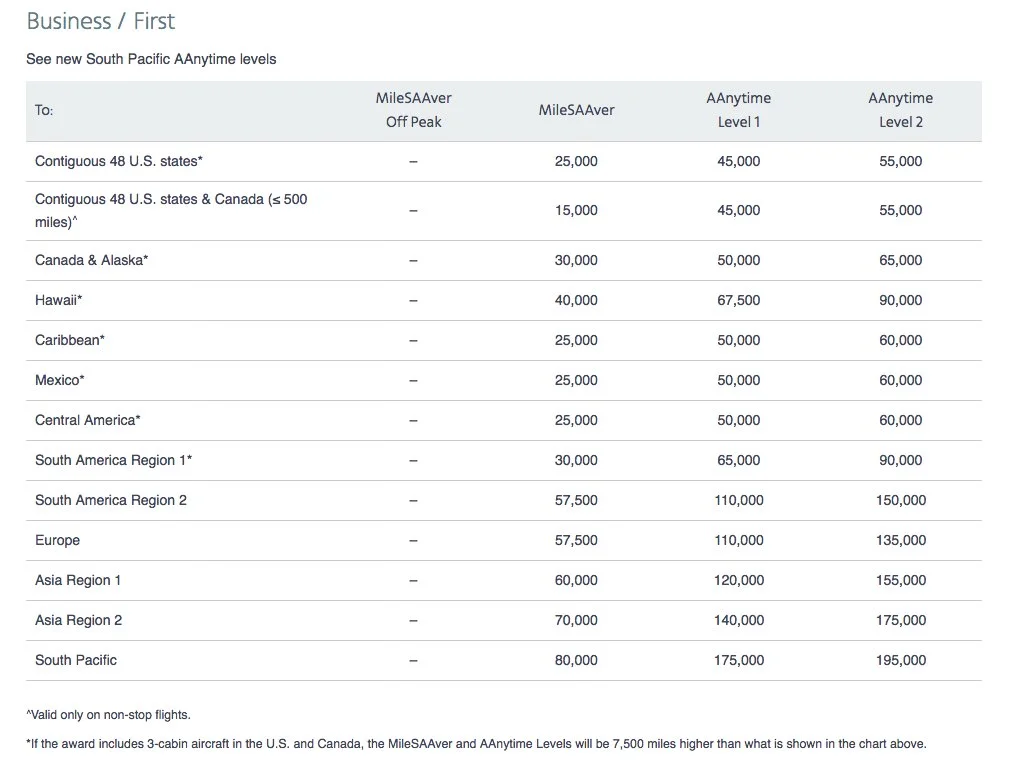Open the South Pacific AAnytime levels link
This screenshot has height=767, width=1027.
click(x=151, y=59)
